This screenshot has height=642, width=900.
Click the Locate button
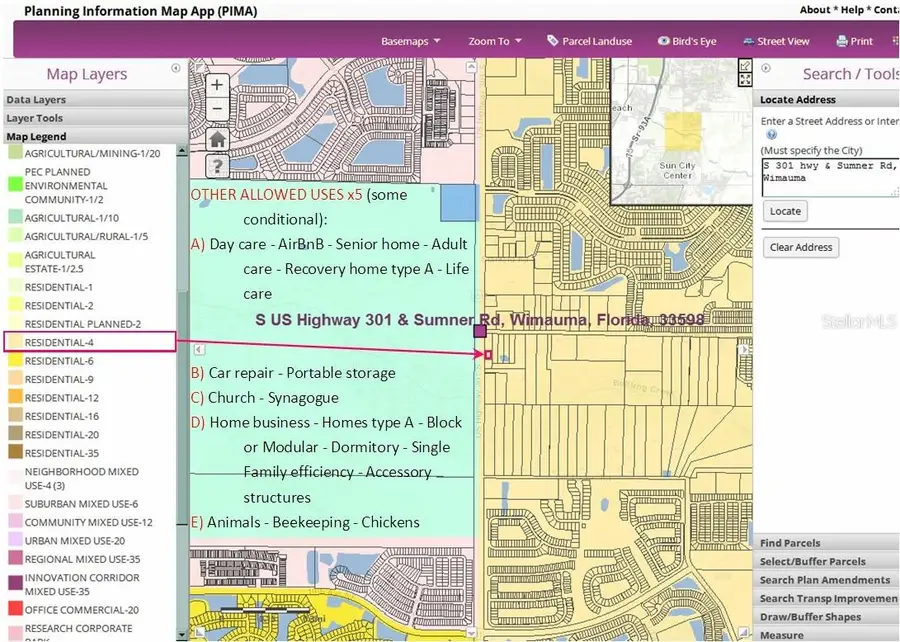(x=785, y=211)
